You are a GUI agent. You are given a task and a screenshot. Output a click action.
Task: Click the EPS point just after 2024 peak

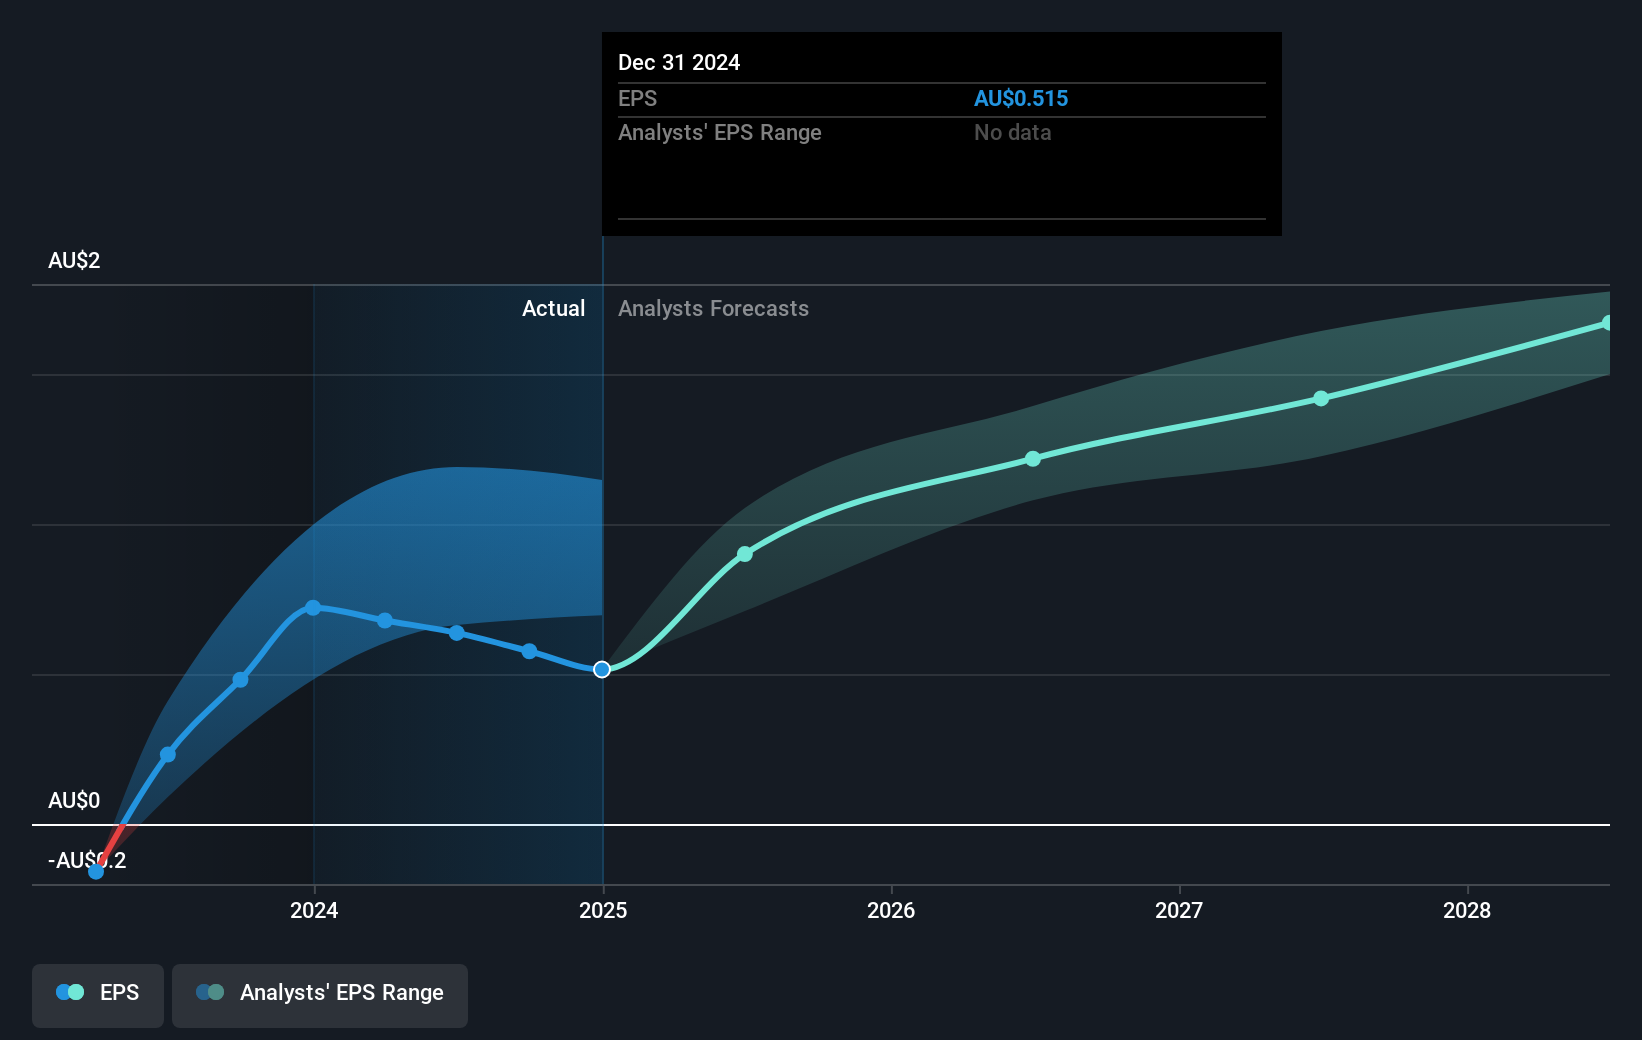click(385, 621)
